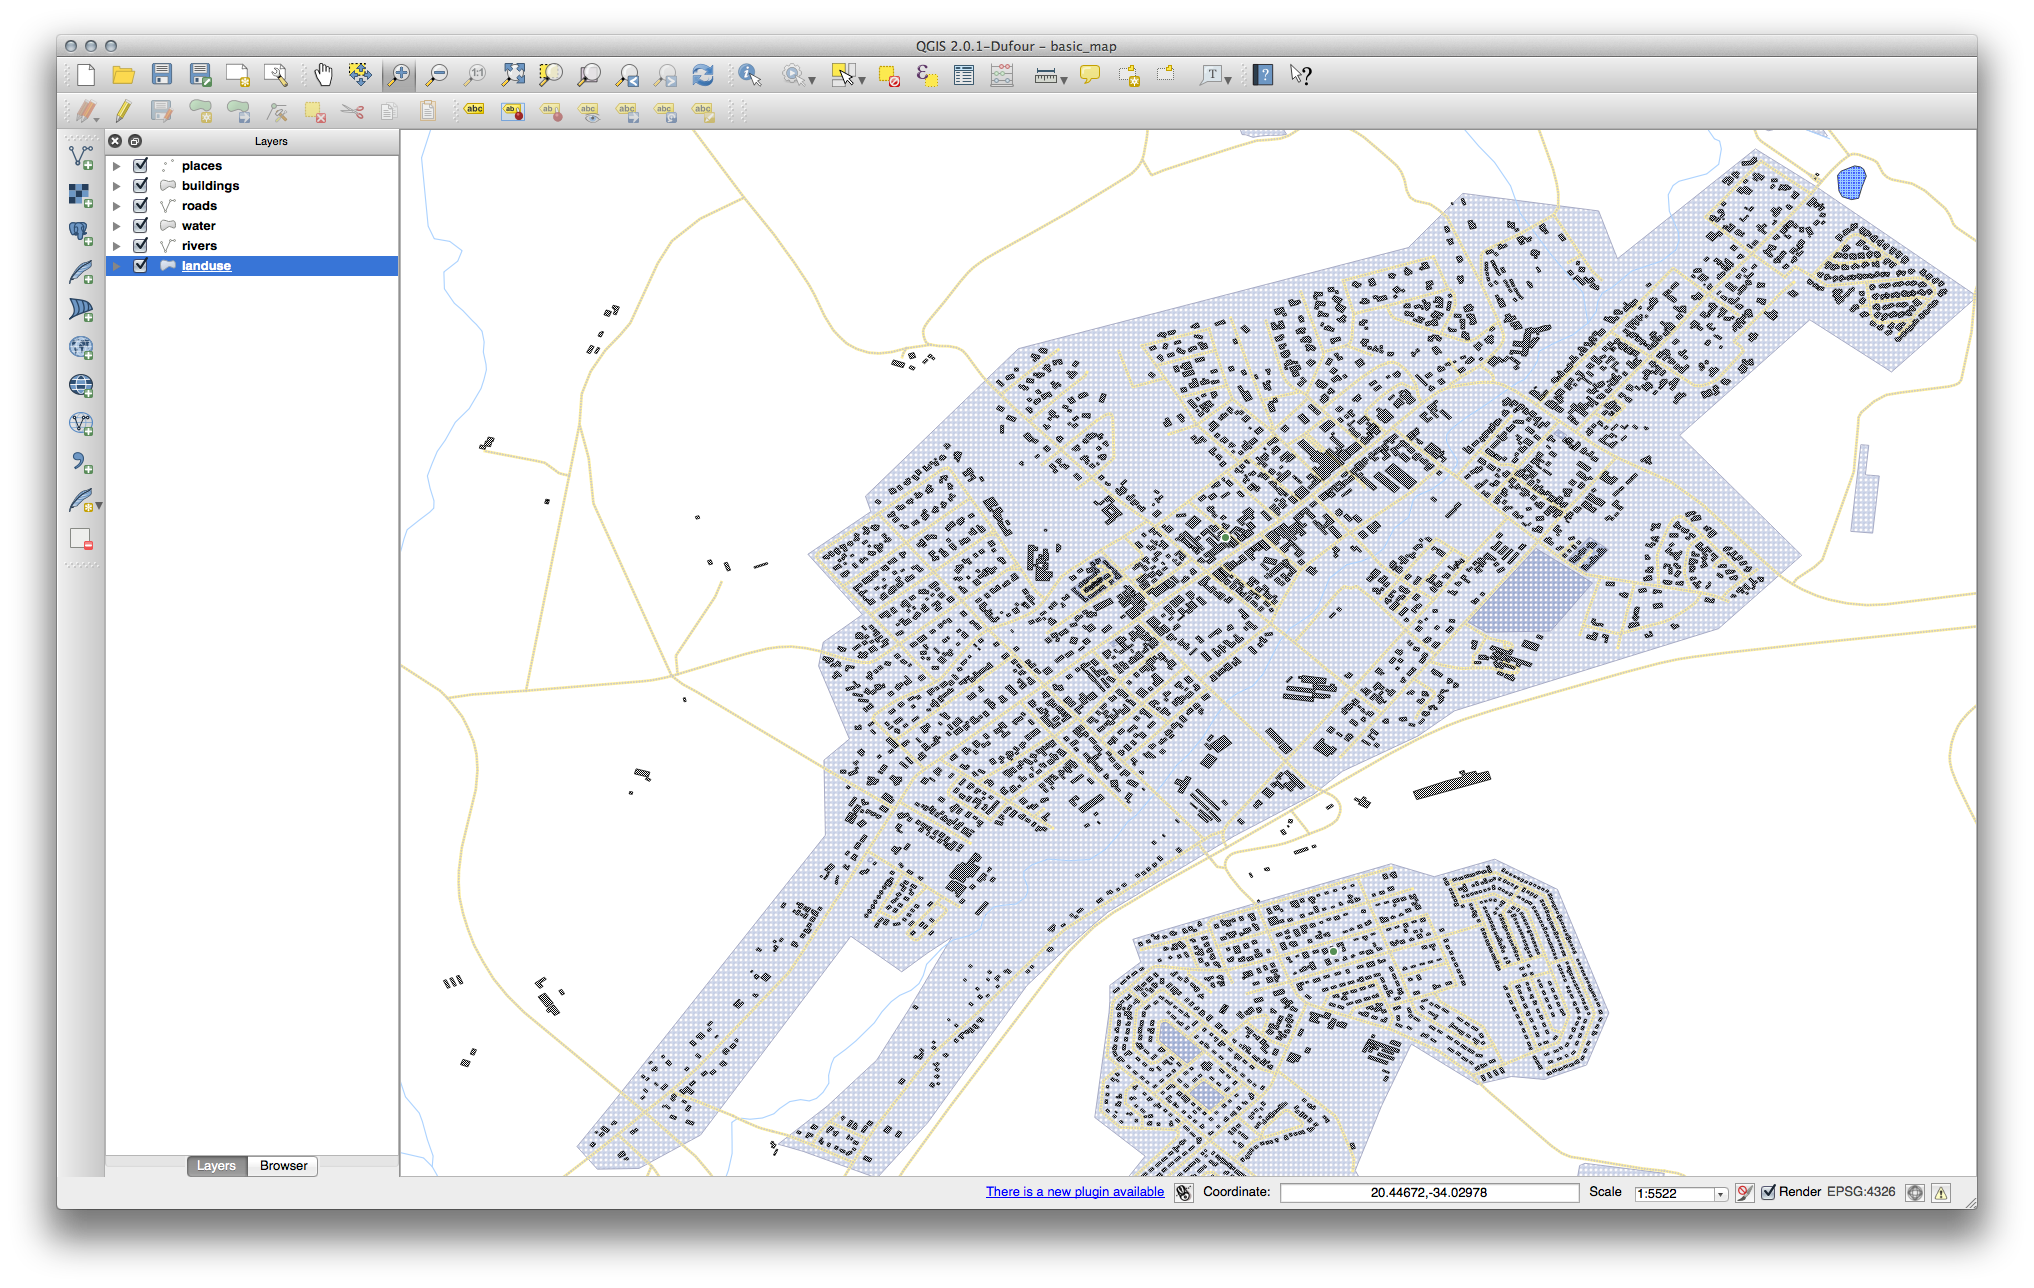Screen dimensions: 2034x1288
Task: Select the Pan Map hand tool
Action: [323, 75]
